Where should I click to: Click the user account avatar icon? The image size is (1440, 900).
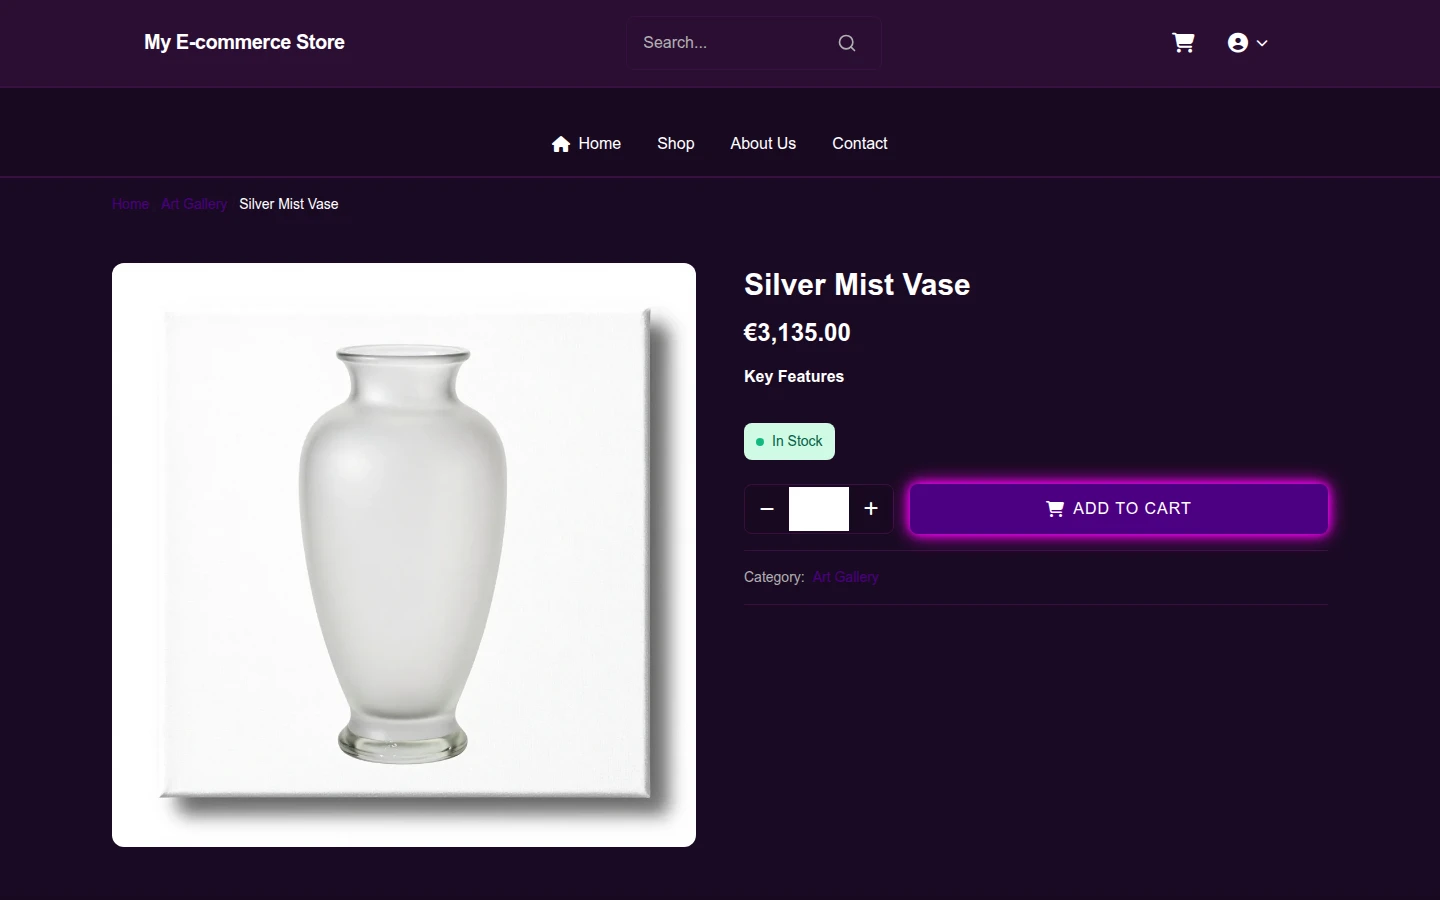(1238, 43)
